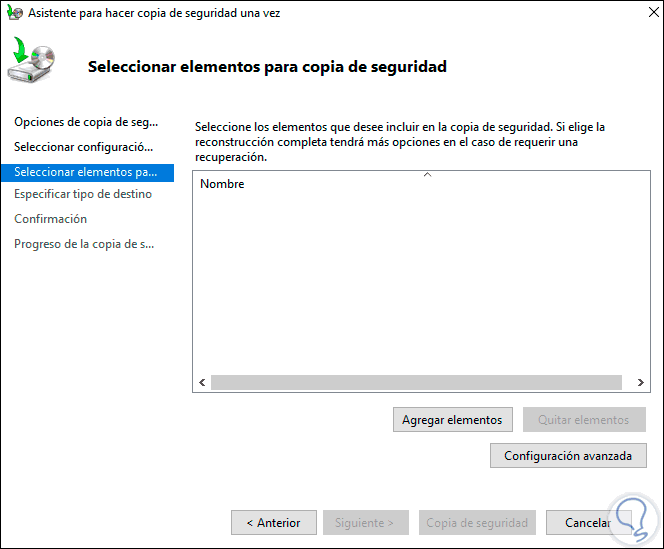Click the heading 'Seleccionar elementos para copia de seguridad'

pos(267,67)
